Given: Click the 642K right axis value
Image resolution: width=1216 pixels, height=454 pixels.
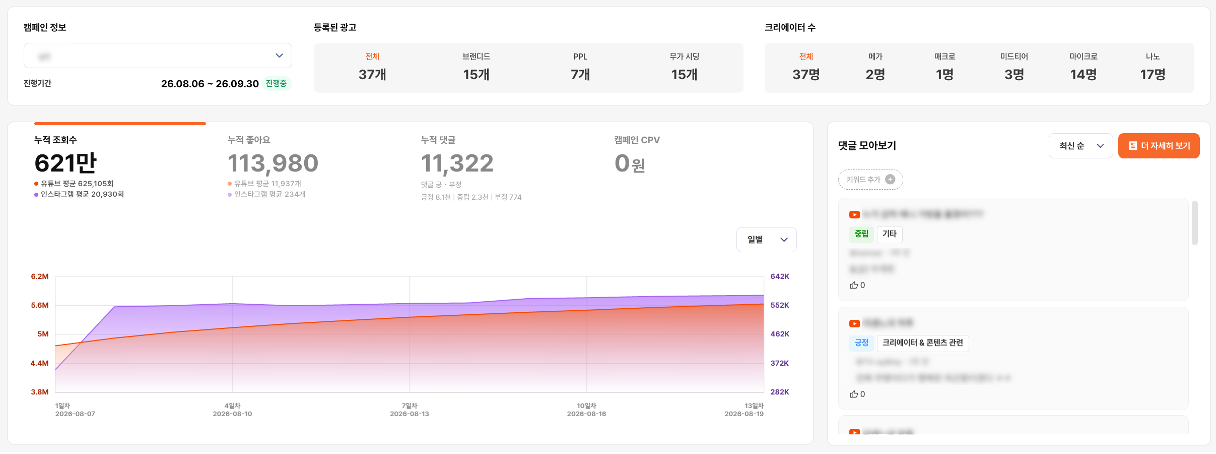Looking at the screenshot, I should click(780, 276).
